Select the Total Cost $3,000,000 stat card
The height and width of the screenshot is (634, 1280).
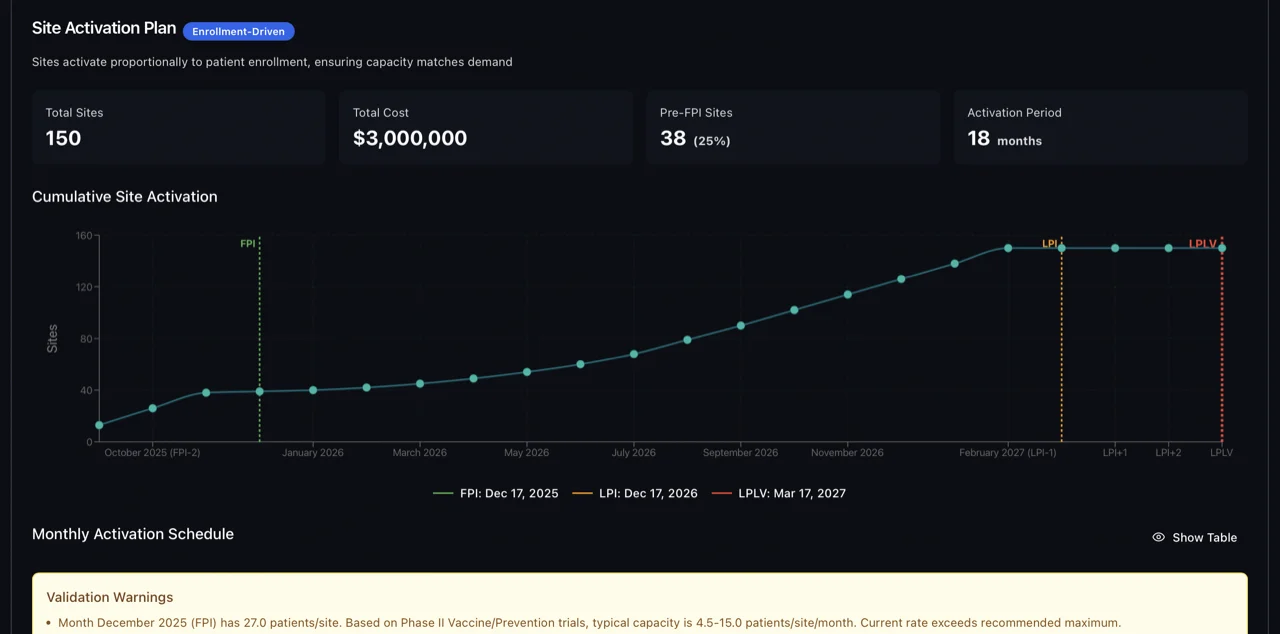(x=485, y=128)
